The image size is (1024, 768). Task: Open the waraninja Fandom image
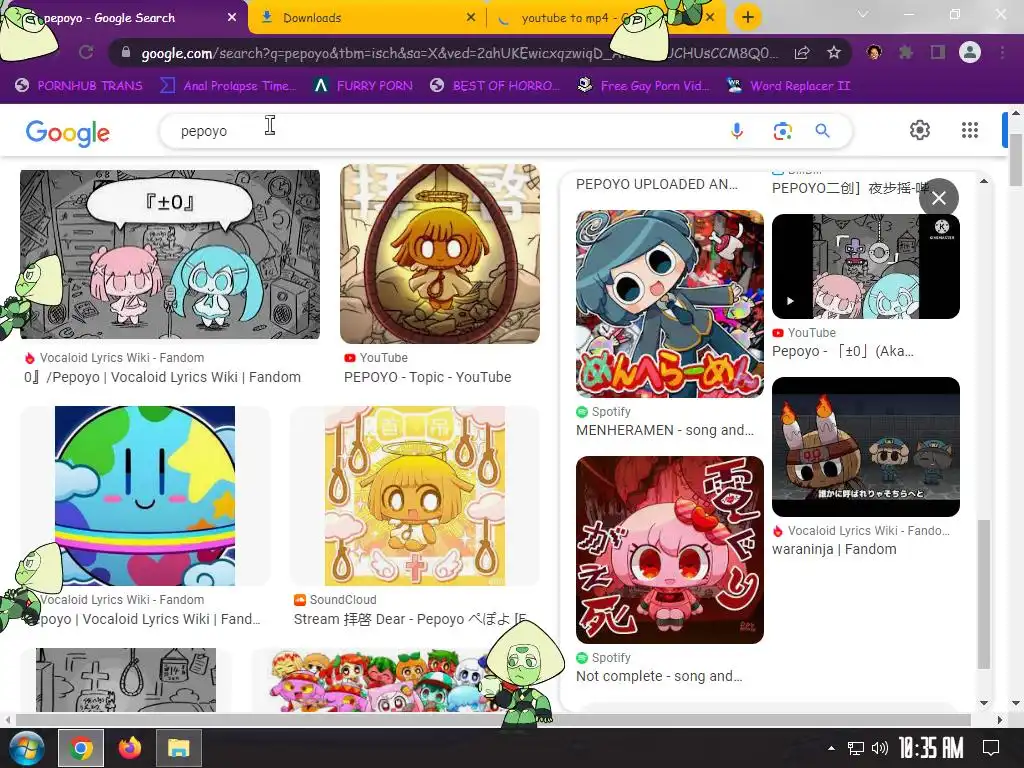(865, 447)
